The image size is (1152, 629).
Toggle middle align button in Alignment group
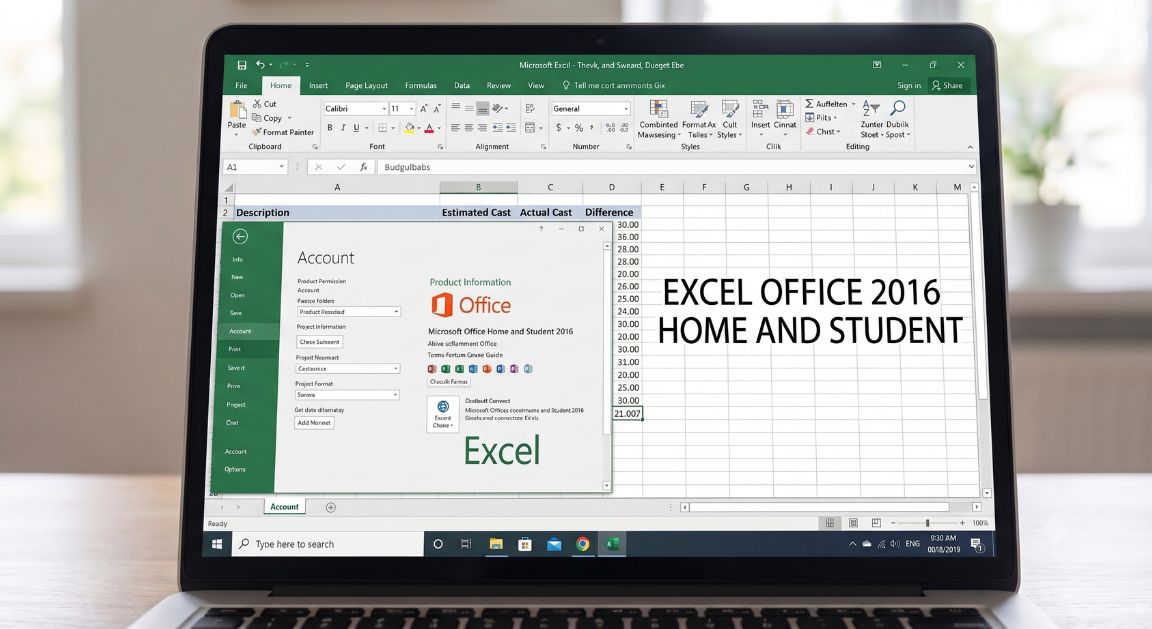(469, 108)
